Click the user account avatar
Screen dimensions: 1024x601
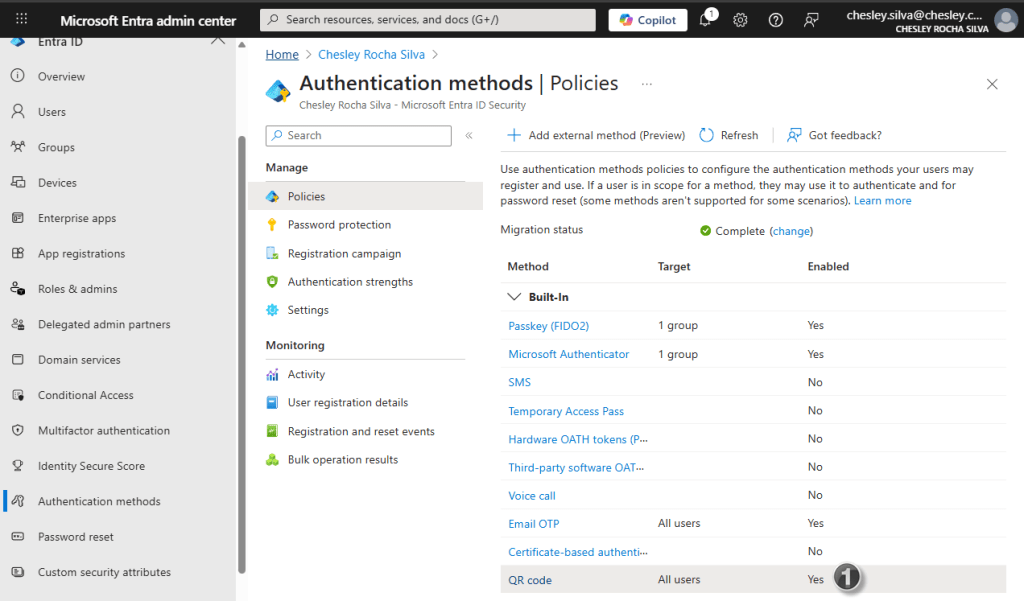tap(1005, 20)
